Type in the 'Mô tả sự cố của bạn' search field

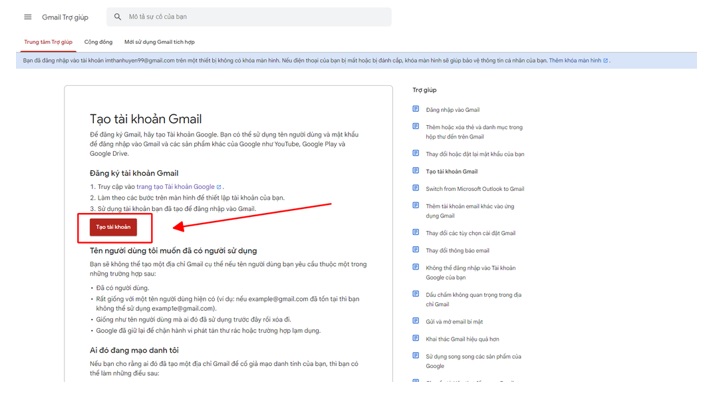(250, 17)
